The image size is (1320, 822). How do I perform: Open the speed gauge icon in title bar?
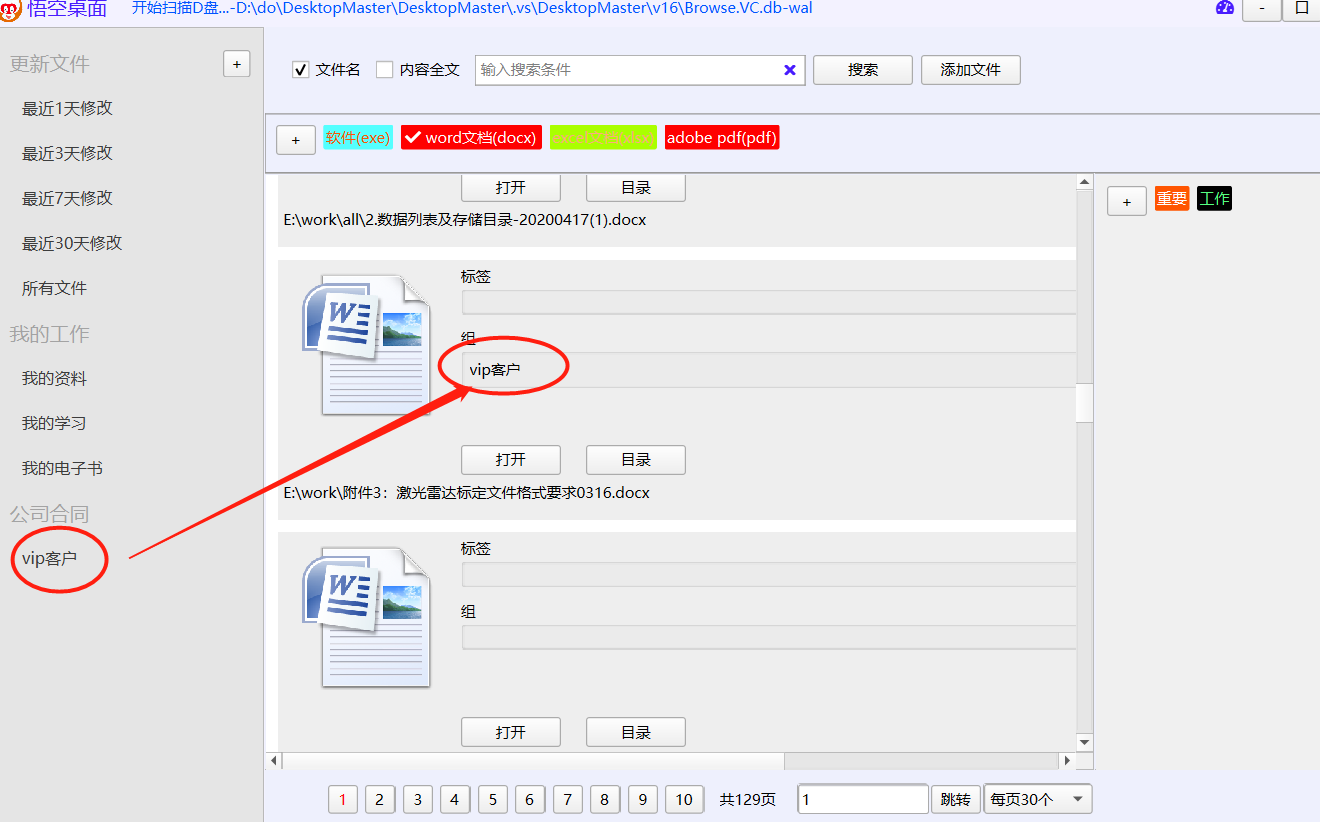1225,8
